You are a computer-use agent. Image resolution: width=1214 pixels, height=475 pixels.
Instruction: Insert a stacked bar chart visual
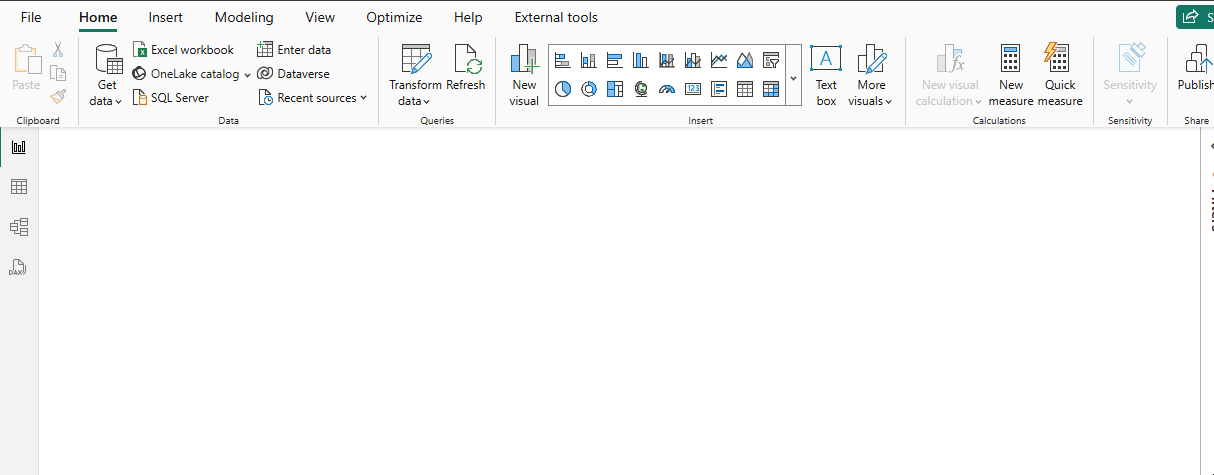pos(562,60)
